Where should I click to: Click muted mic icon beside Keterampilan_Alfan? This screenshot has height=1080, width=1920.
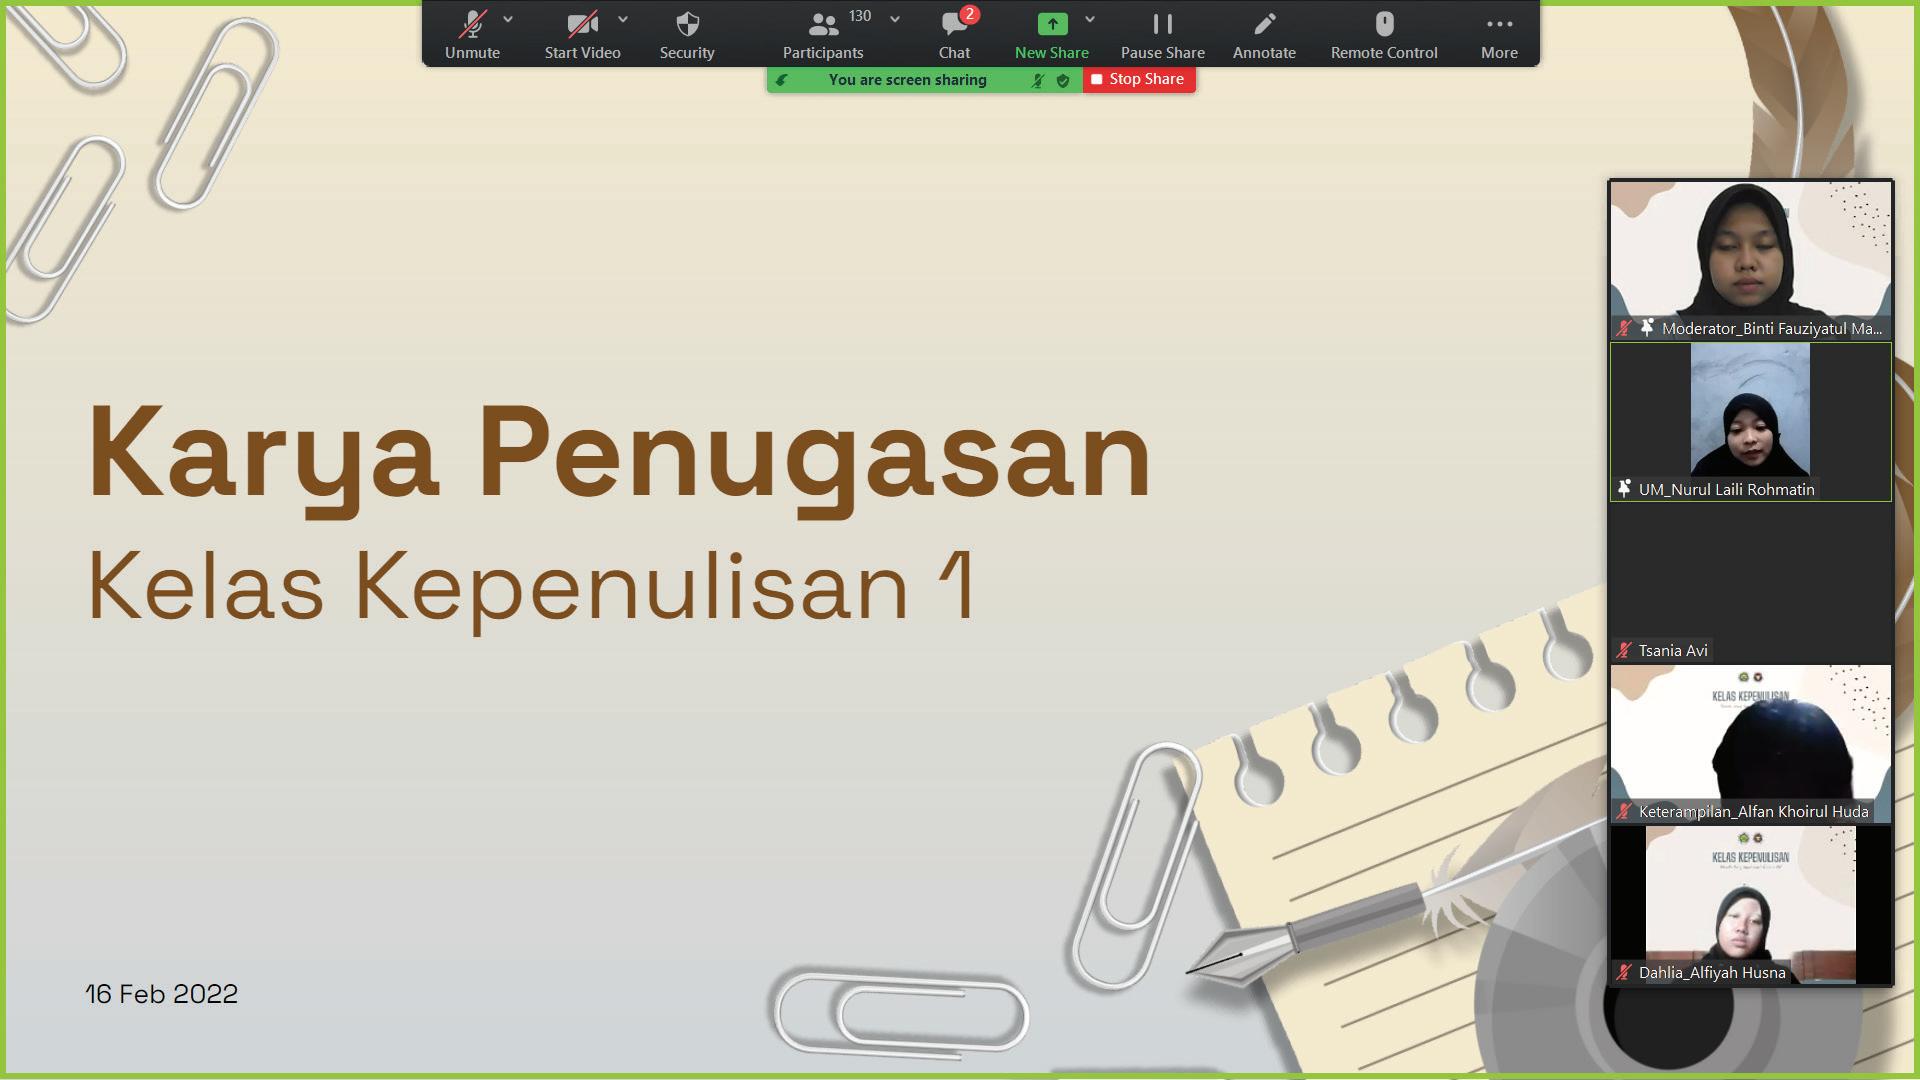click(x=1624, y=811)
